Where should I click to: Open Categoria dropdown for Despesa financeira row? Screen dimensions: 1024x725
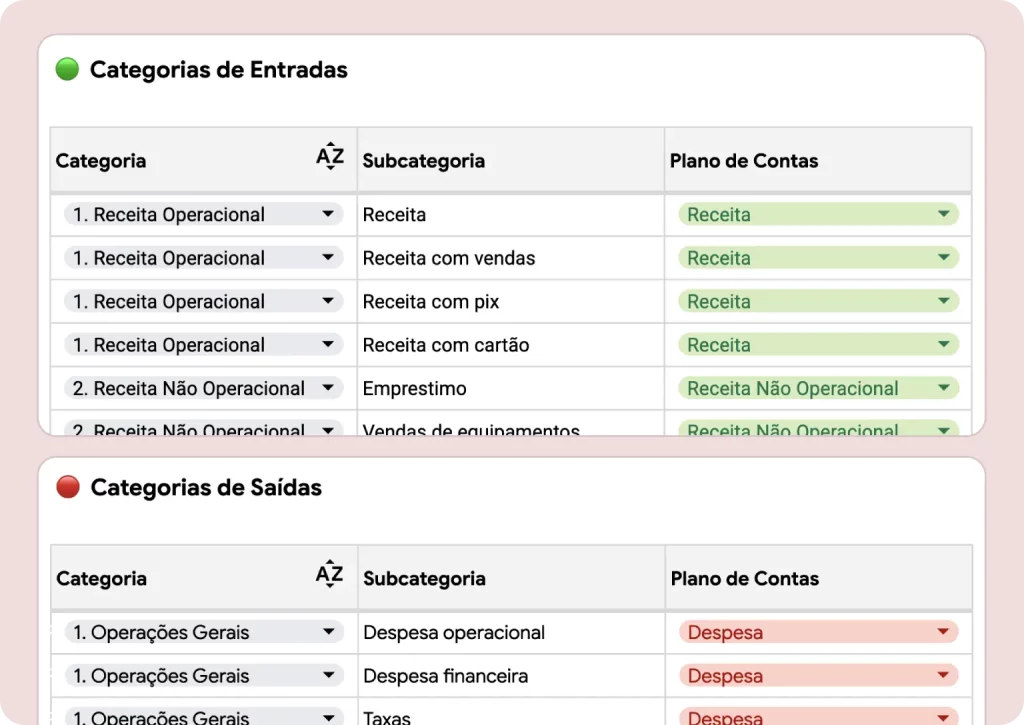coord(204,675)
